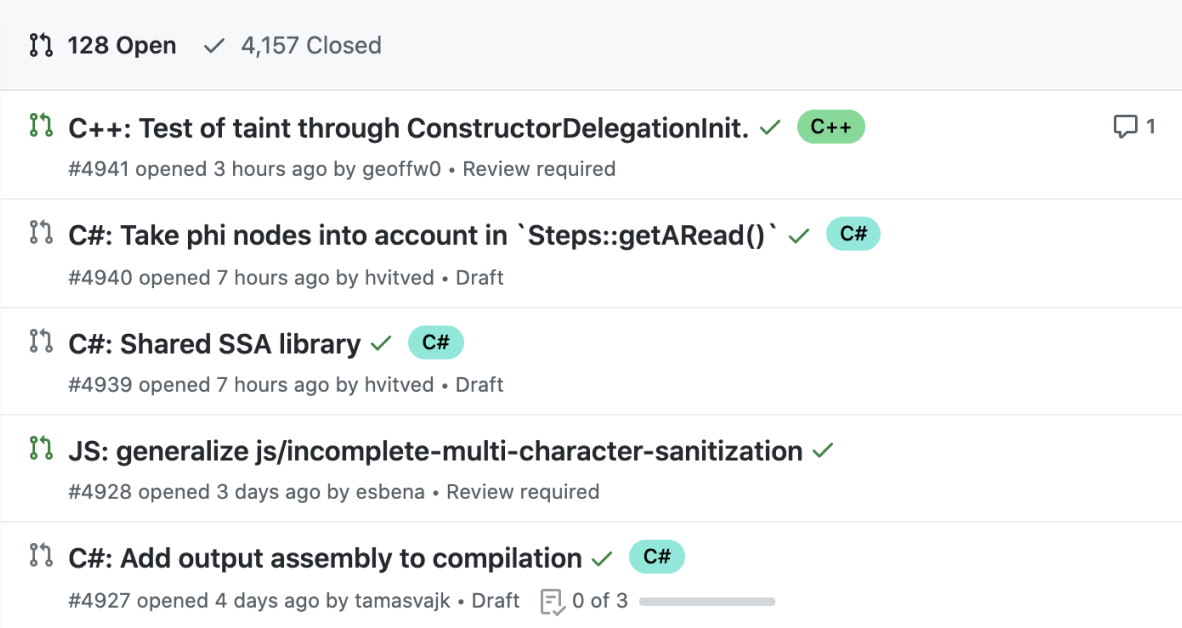
Task: Click the open PR icon next to the JS generalize title
Action: 40,449
